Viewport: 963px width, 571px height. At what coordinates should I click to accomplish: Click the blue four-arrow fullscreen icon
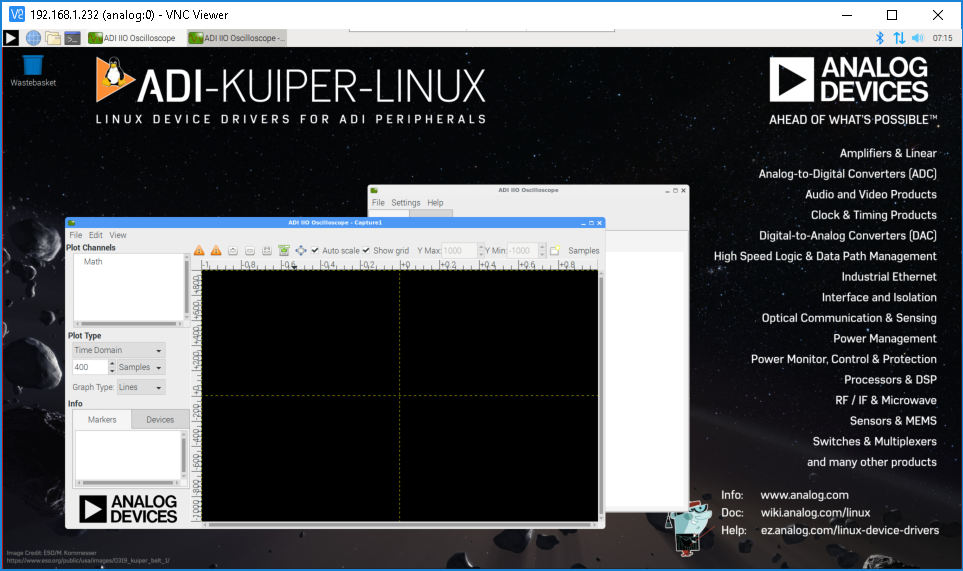(x=300, y=250)
